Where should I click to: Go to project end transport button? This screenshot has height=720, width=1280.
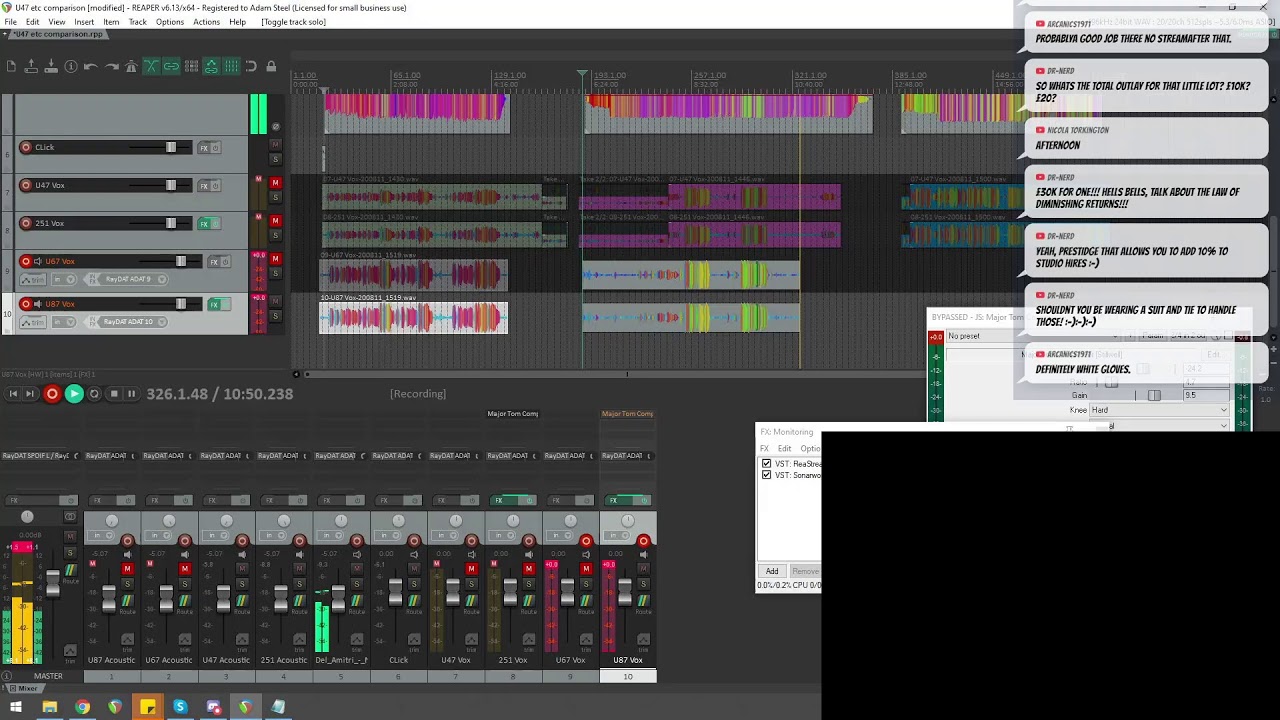point(30,394)
